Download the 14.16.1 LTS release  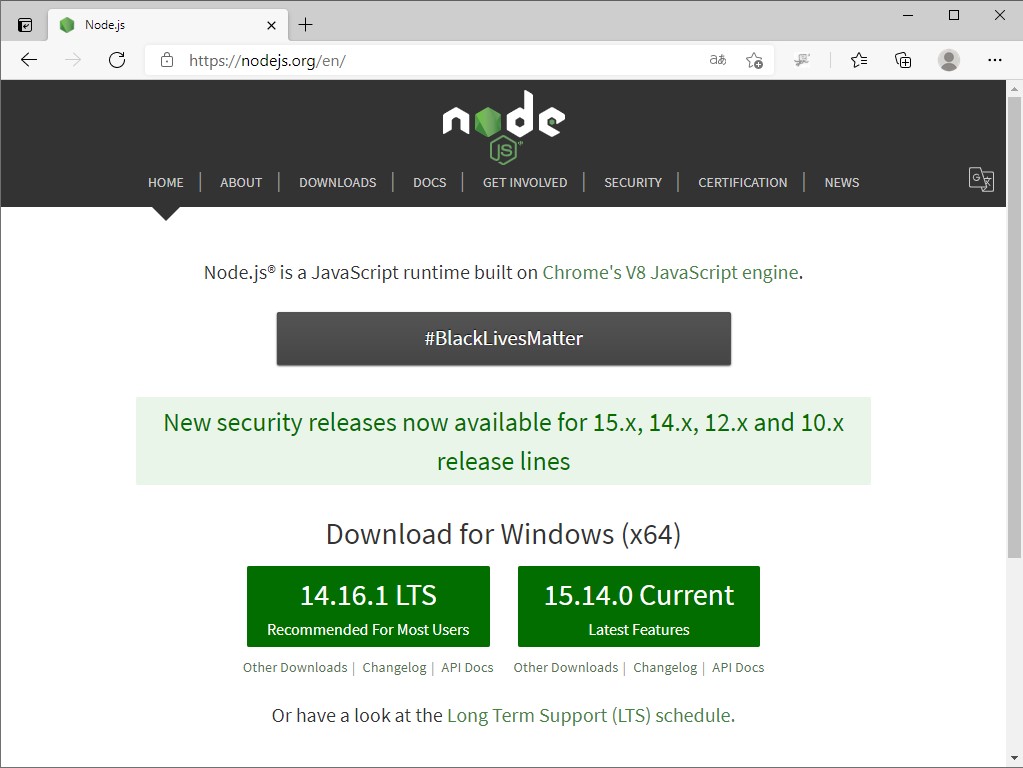(x=367, y=606)
